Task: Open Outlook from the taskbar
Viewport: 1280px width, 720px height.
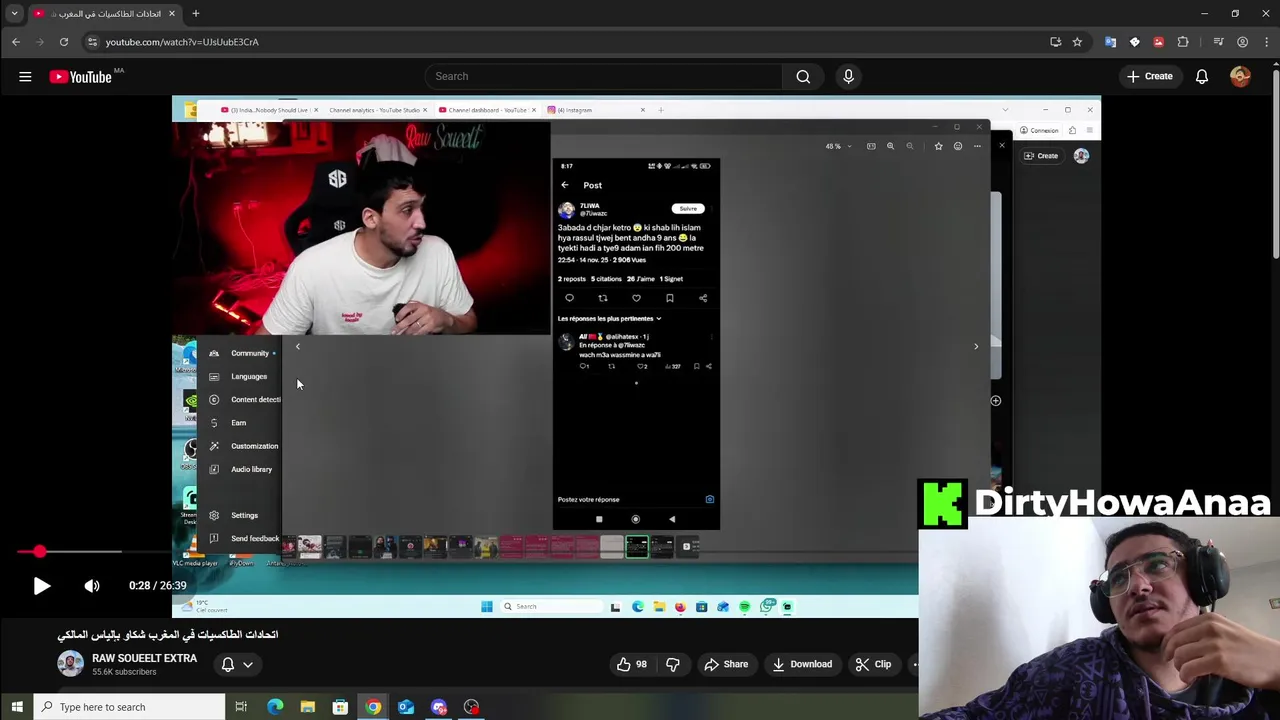Action: click(406, 707)
